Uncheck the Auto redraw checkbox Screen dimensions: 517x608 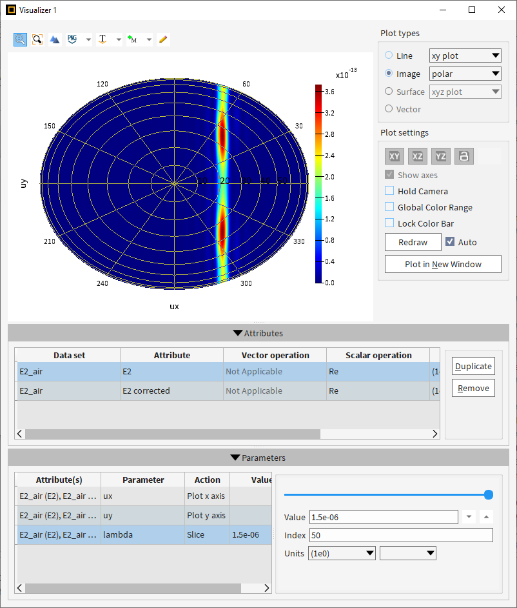click(450, 242)
